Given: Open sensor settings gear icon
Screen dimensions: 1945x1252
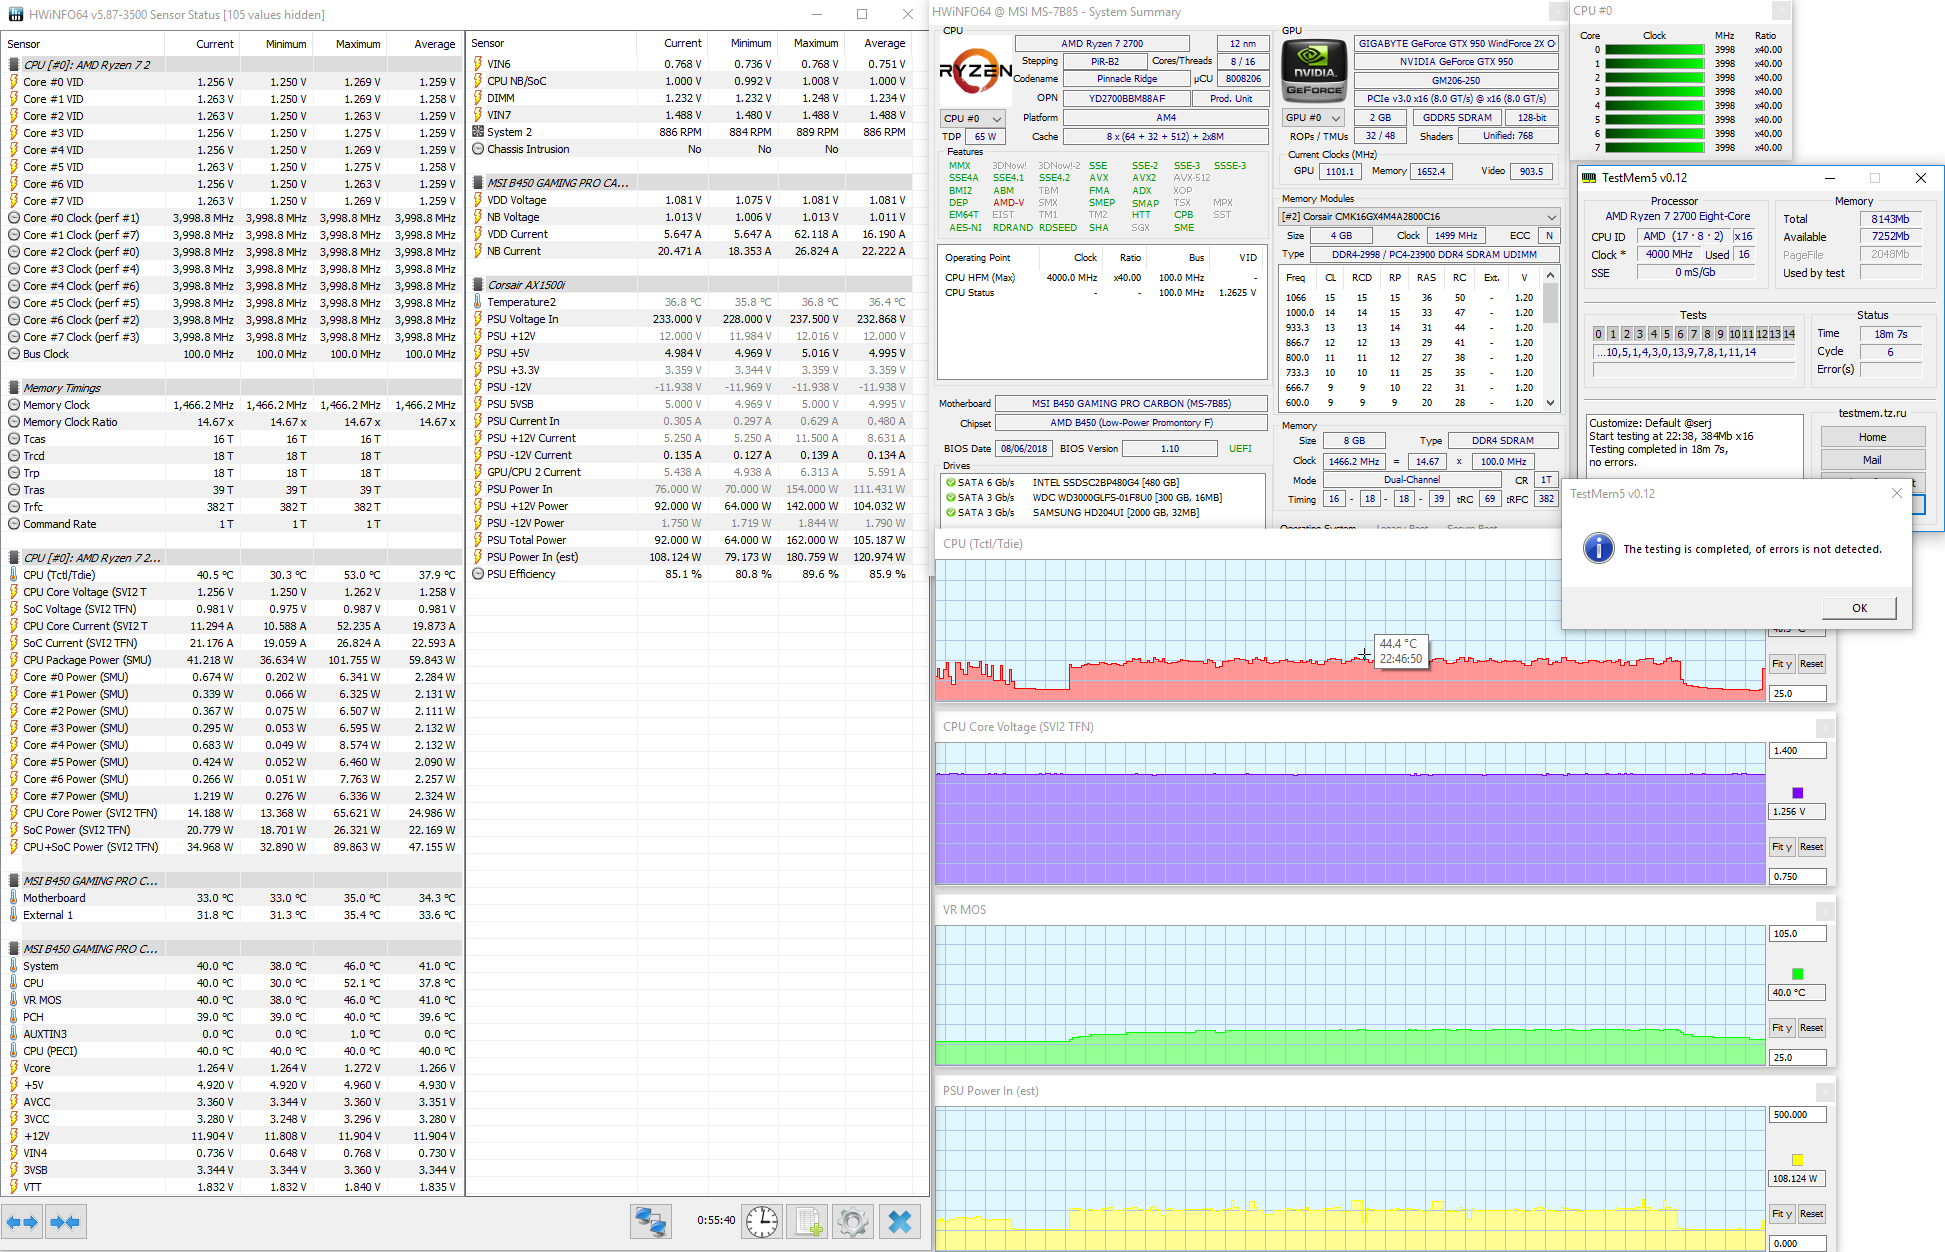Looking at the screenshot, I should [x=853, y=1221].
